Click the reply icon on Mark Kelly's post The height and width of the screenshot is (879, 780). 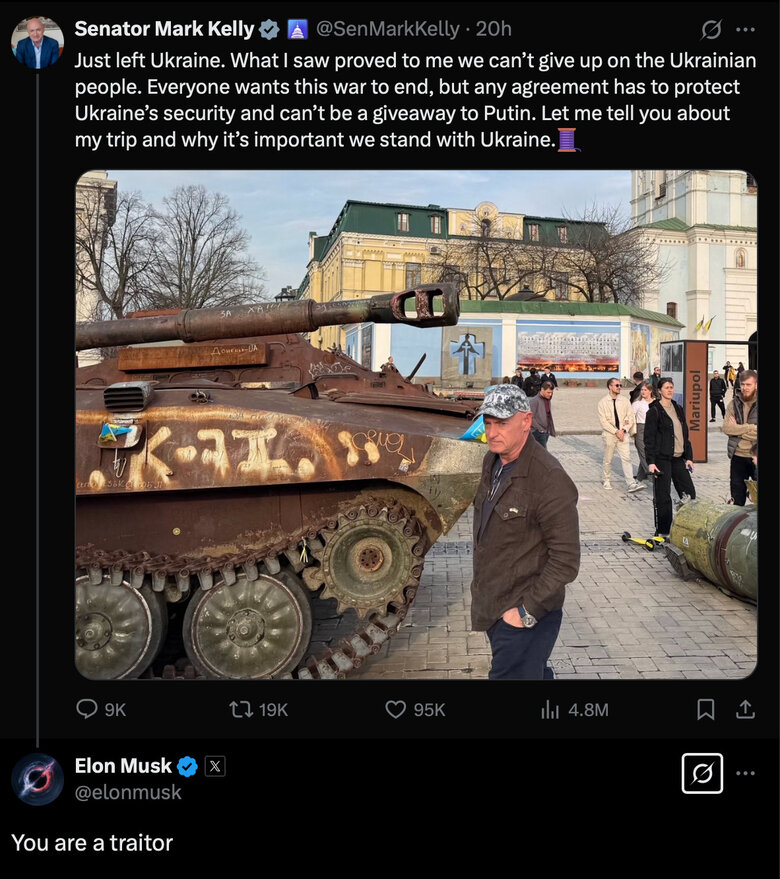pyautogui.click(x=88, y=709)
